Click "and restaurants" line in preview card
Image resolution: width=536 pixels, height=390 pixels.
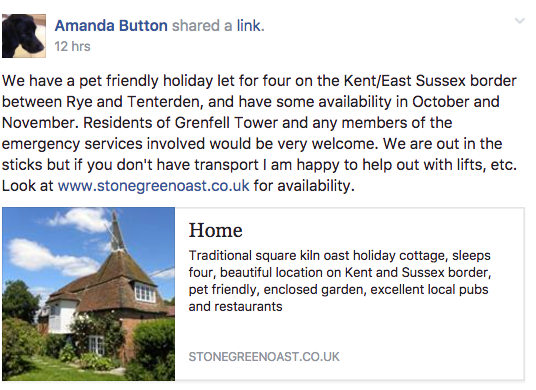coord(236,307)
